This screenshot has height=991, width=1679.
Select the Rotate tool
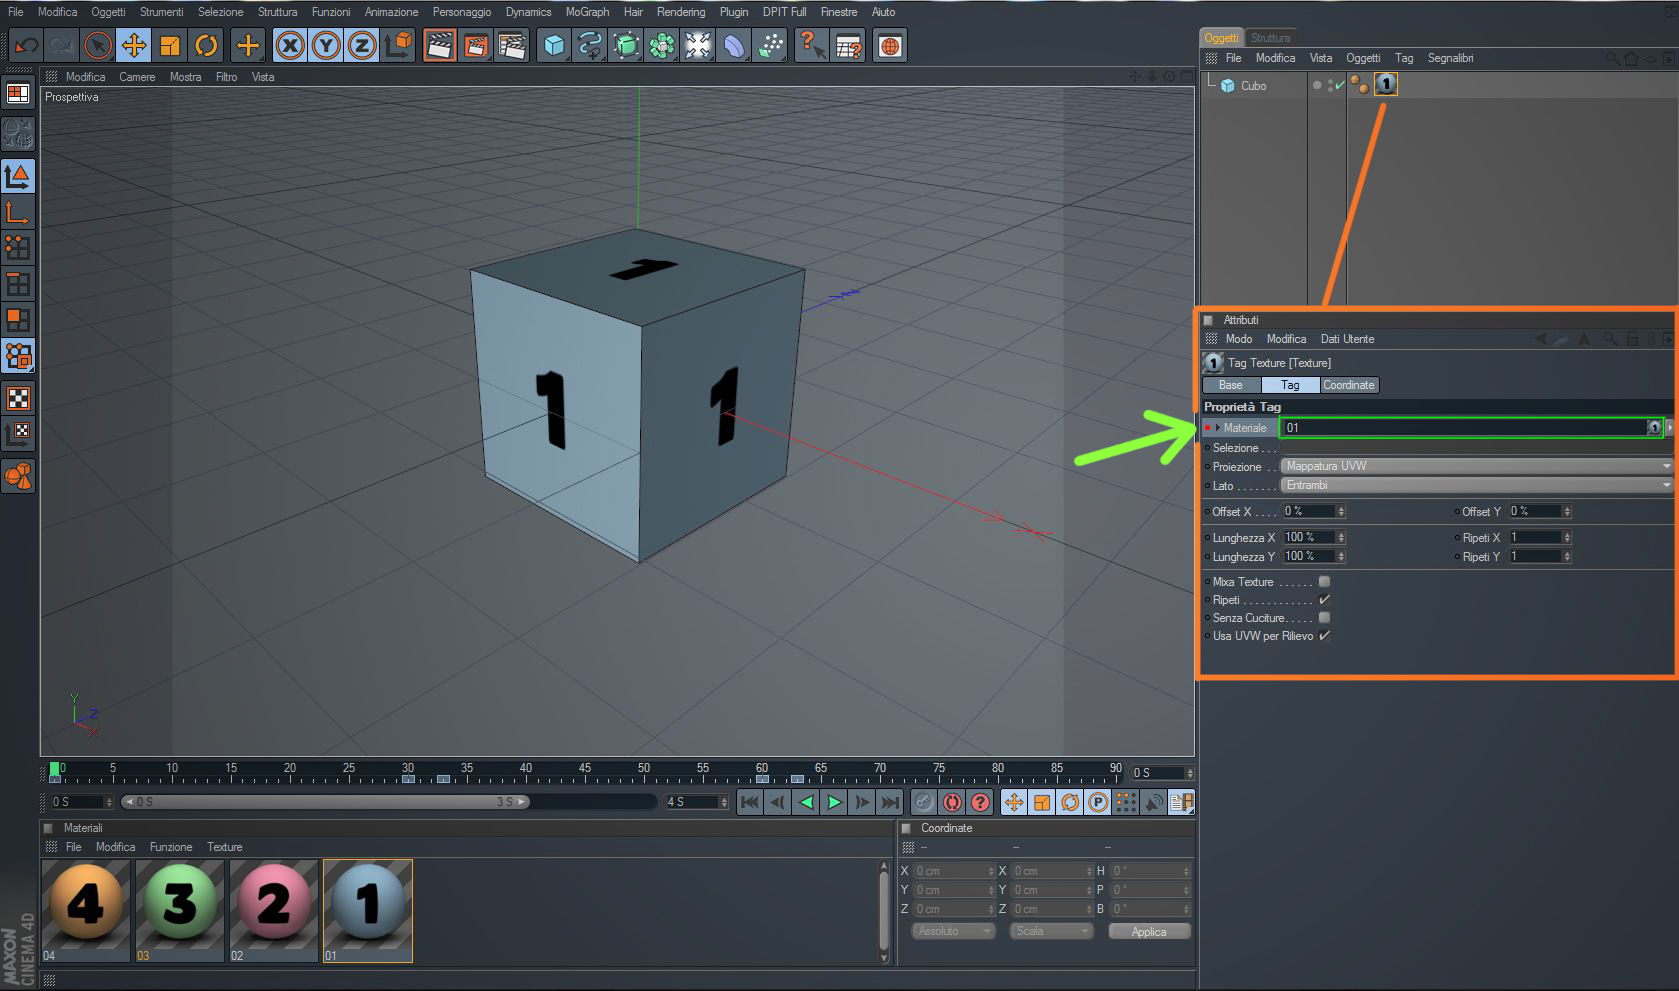(206, 46)
